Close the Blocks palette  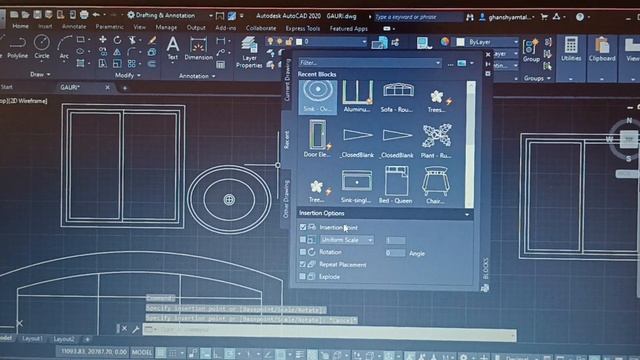coord(488,54)
